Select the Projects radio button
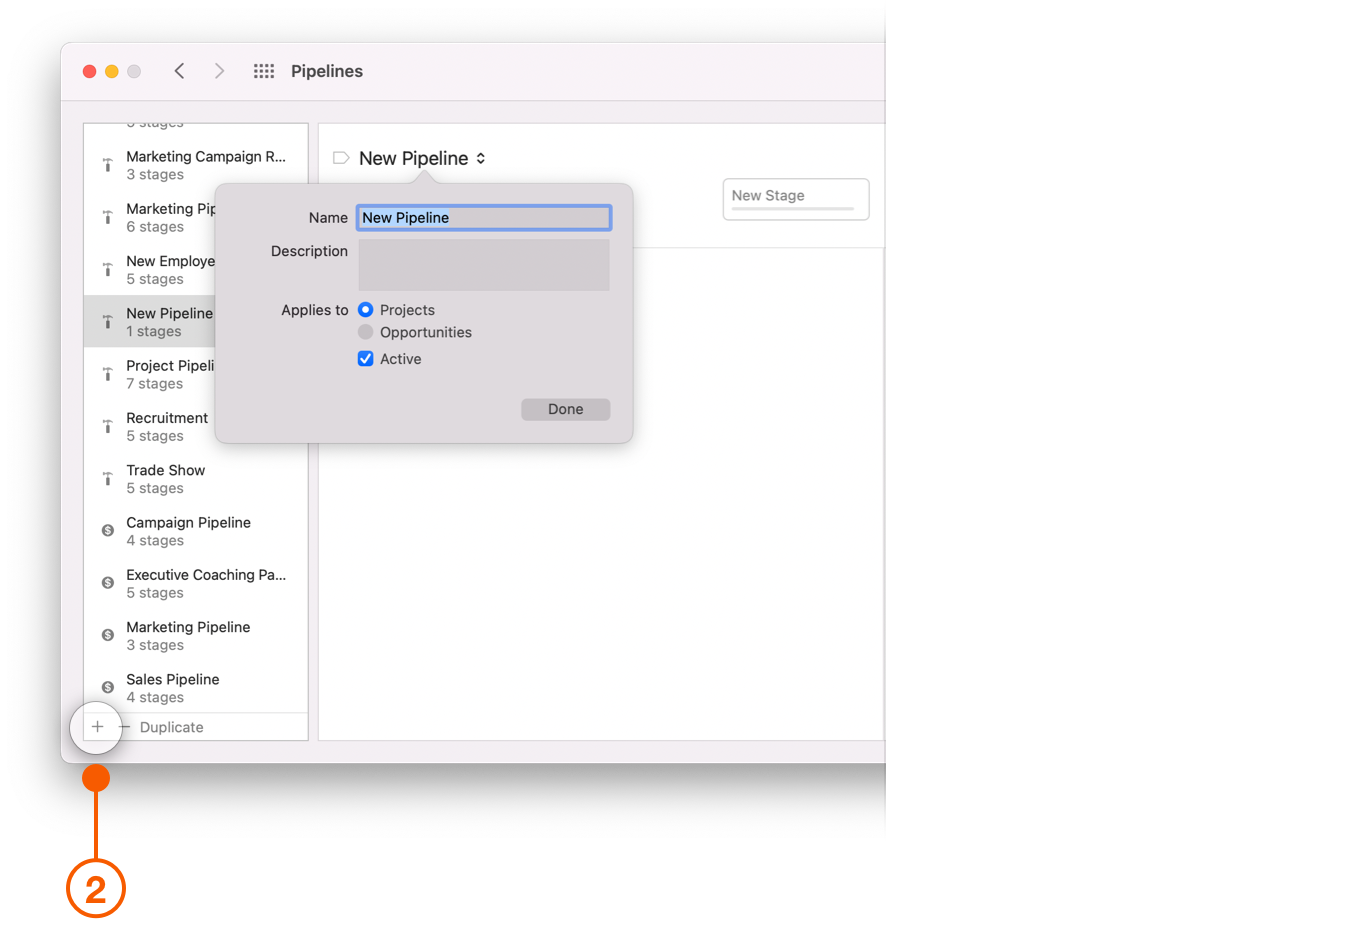 pyautogui.click(x=365, y=309)
